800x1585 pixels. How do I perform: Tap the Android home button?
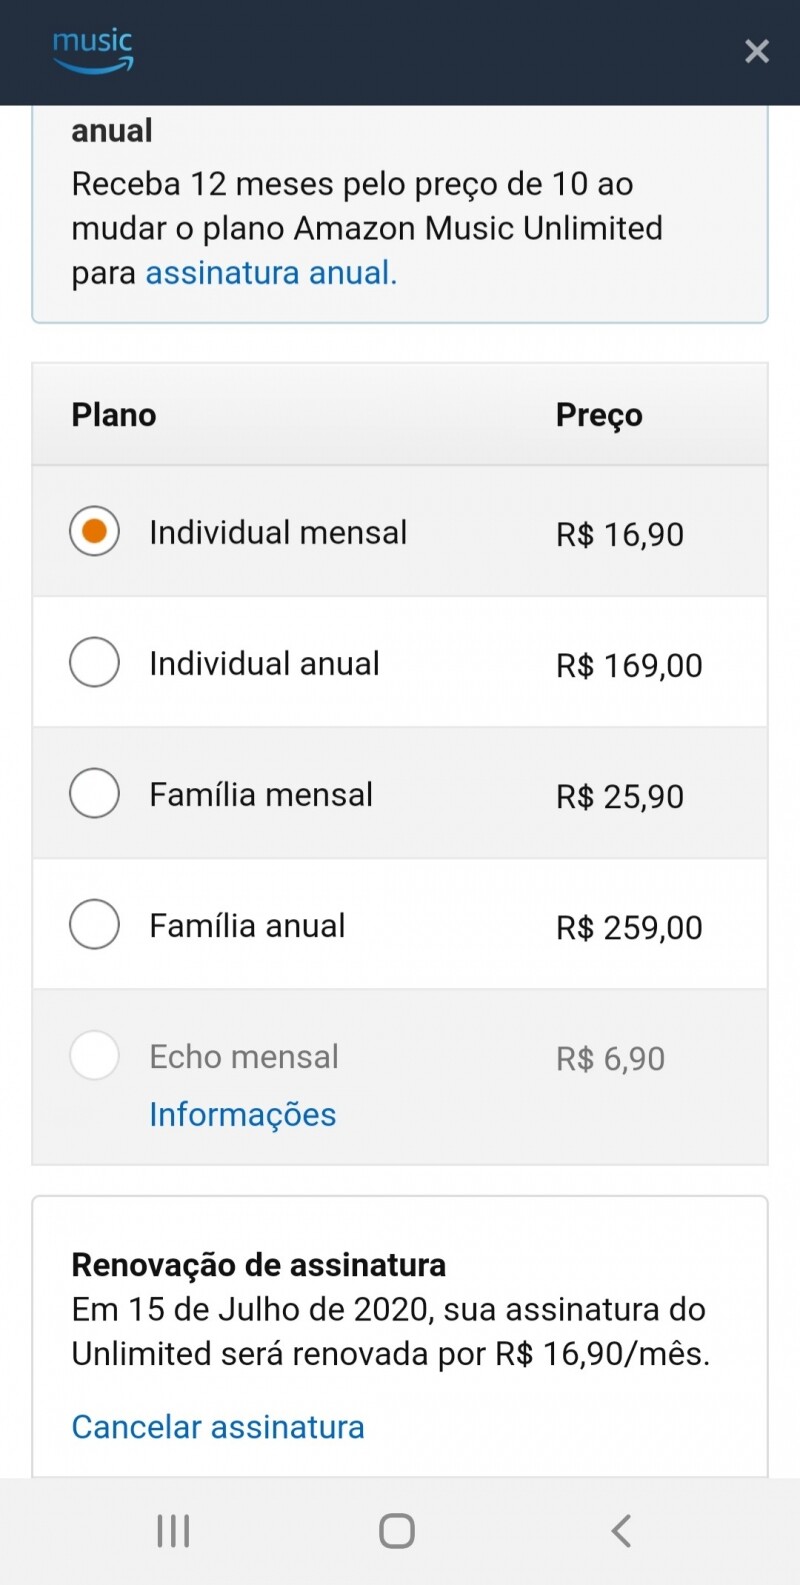coord(397,1530)
